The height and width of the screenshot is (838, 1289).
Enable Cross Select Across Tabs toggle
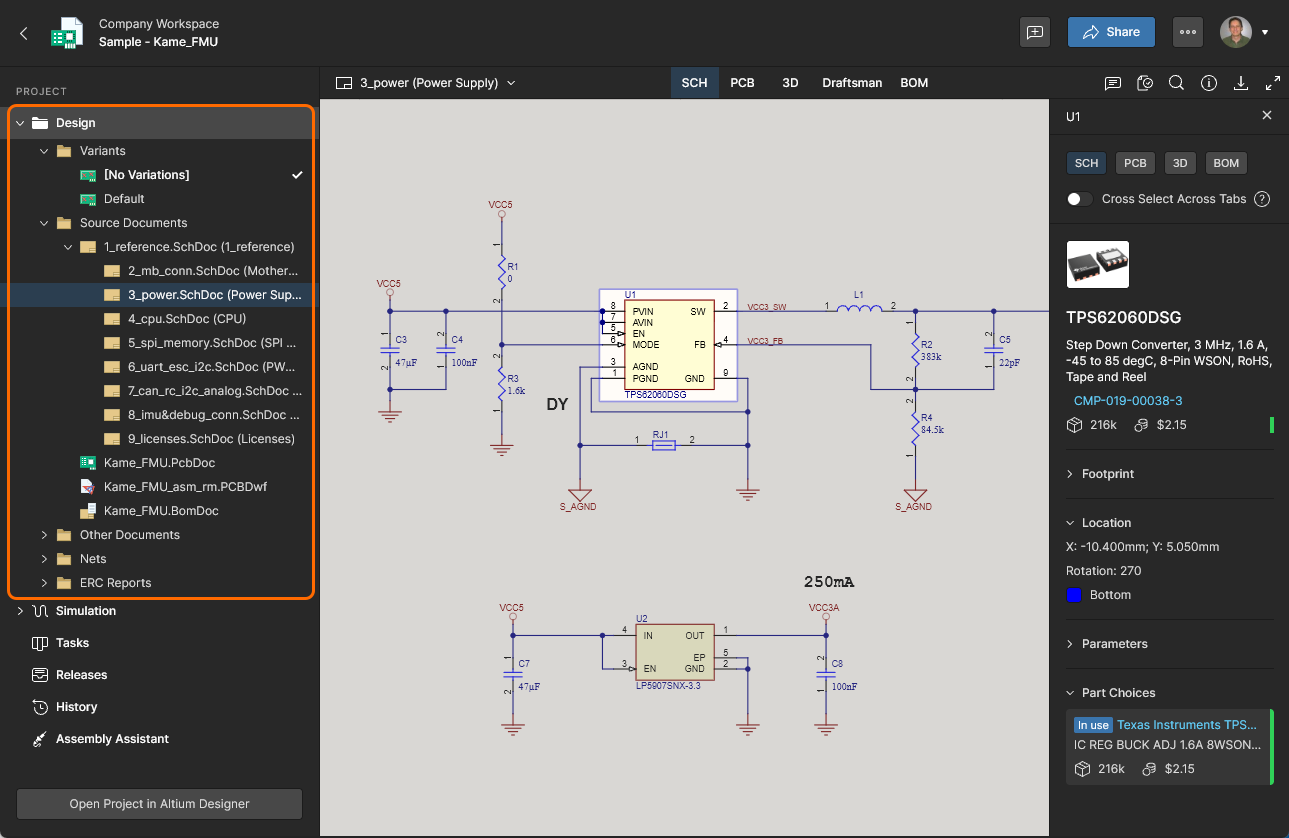click(x=1080, y=199)
